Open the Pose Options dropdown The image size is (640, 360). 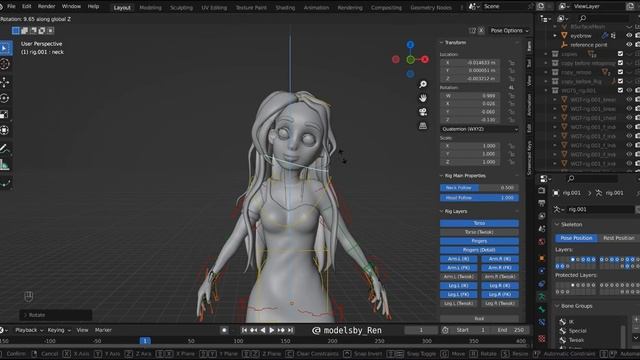click(509, 31)
